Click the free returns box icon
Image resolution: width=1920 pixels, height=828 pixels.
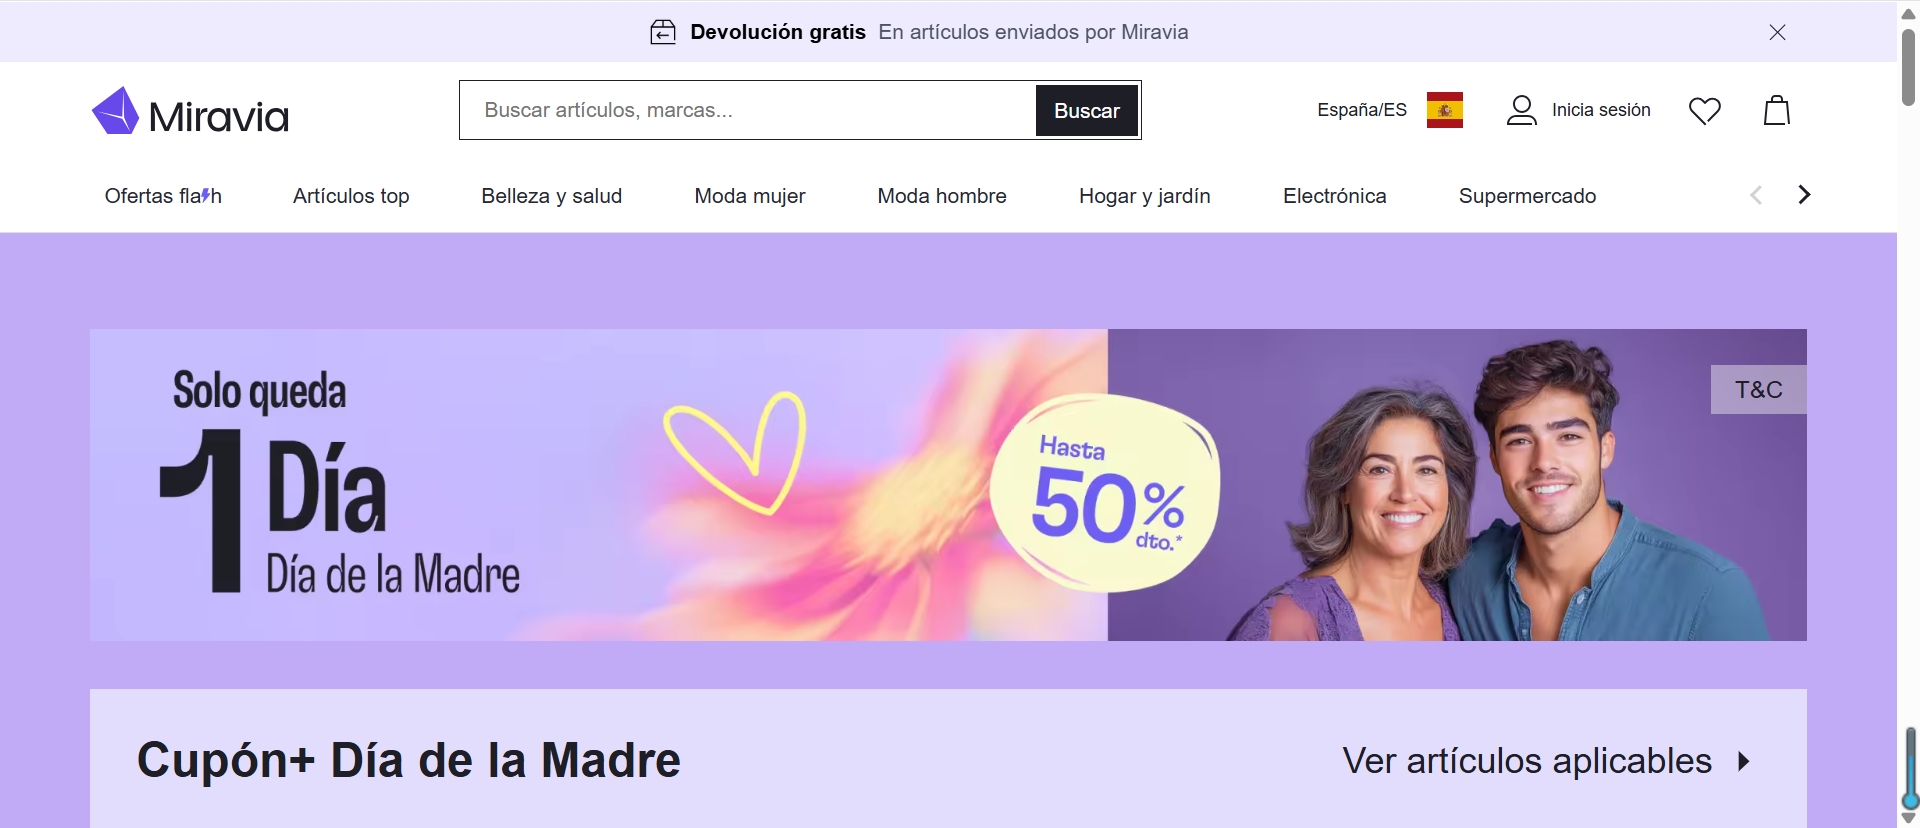coord(663,32)
